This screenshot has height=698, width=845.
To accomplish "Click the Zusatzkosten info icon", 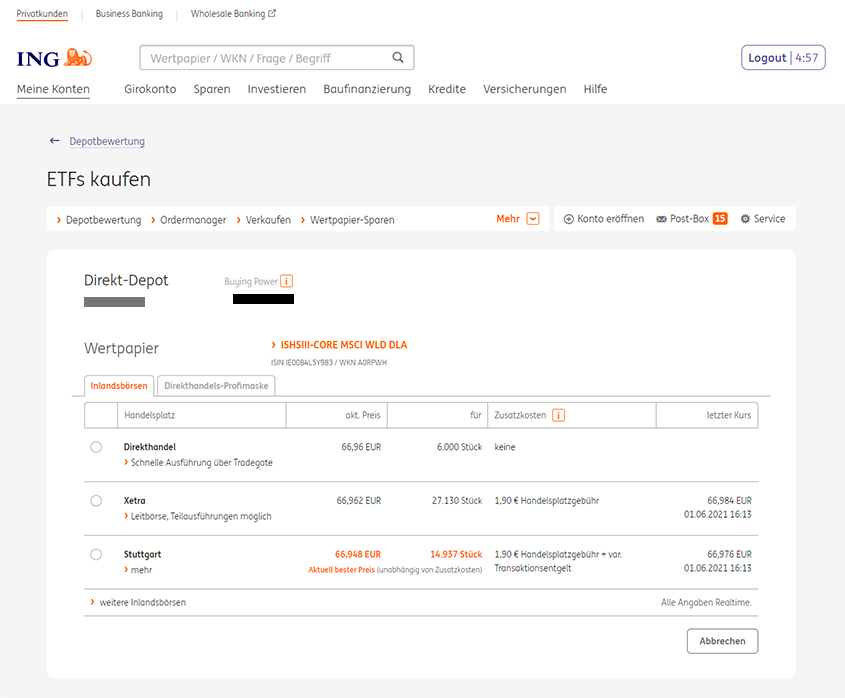I will [x=558, y=415].
